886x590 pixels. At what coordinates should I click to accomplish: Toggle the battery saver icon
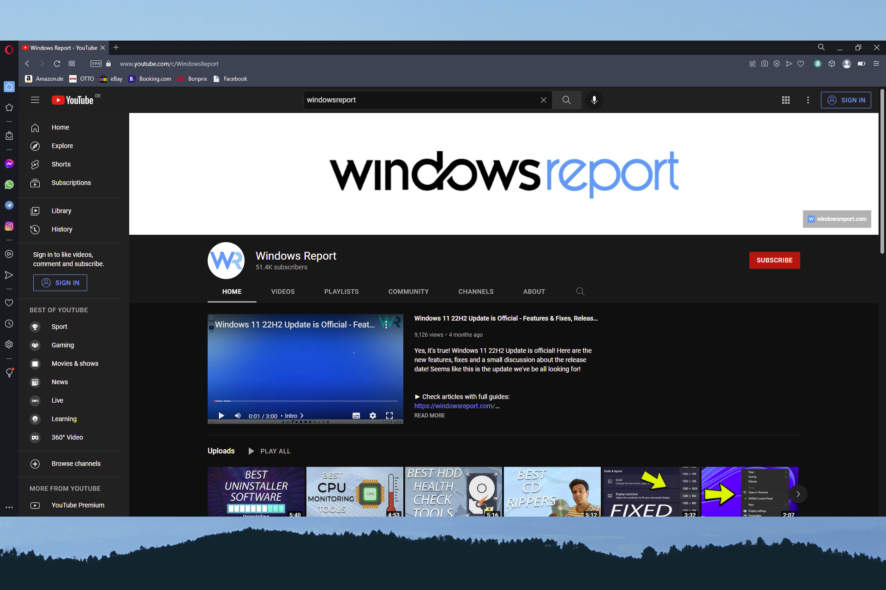click(861, 64)
